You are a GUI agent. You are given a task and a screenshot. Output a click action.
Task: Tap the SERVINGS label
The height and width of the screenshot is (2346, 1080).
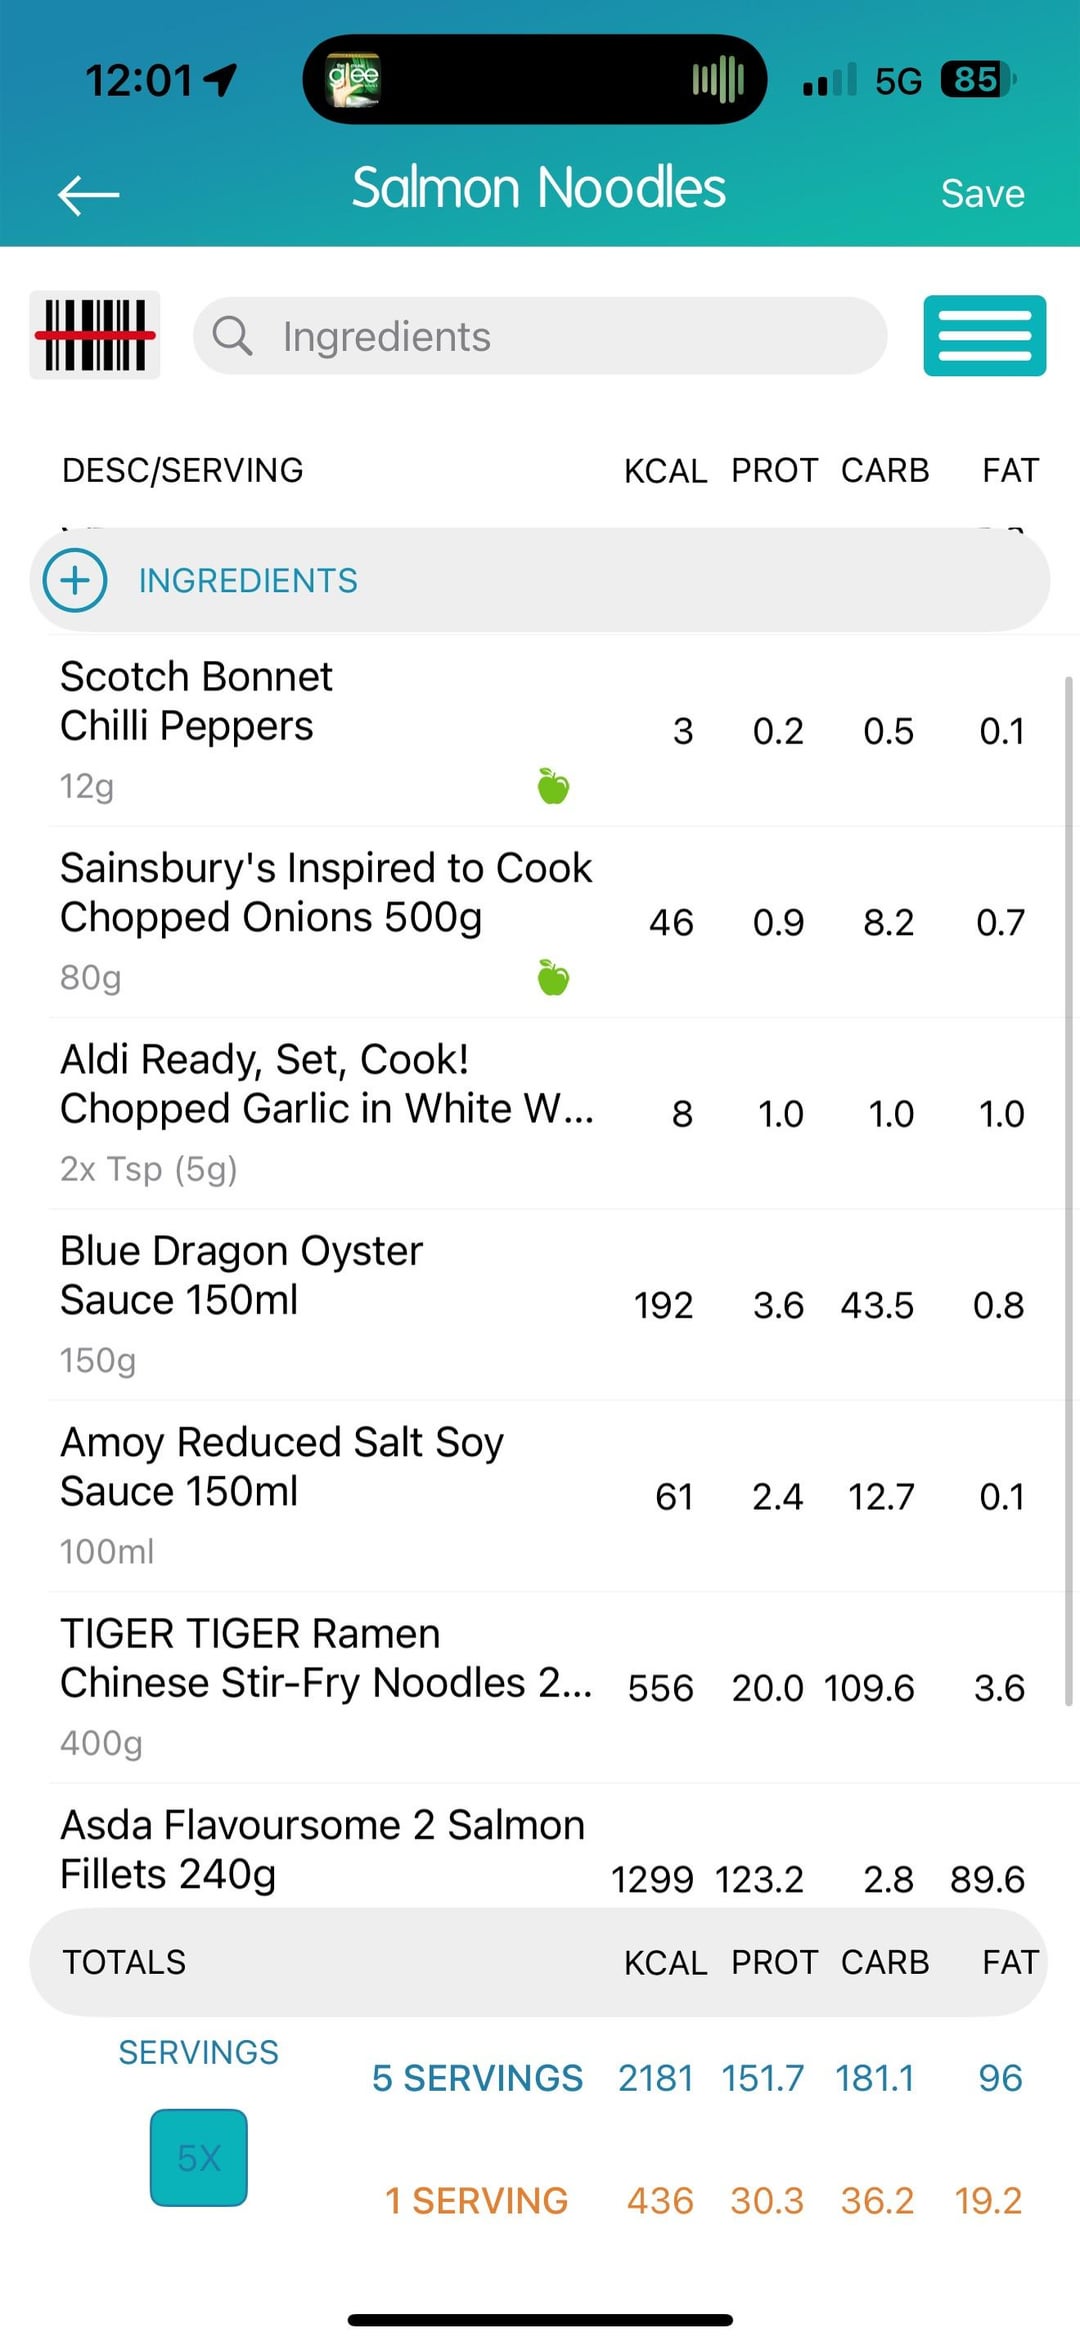[x=198, y=2052]
